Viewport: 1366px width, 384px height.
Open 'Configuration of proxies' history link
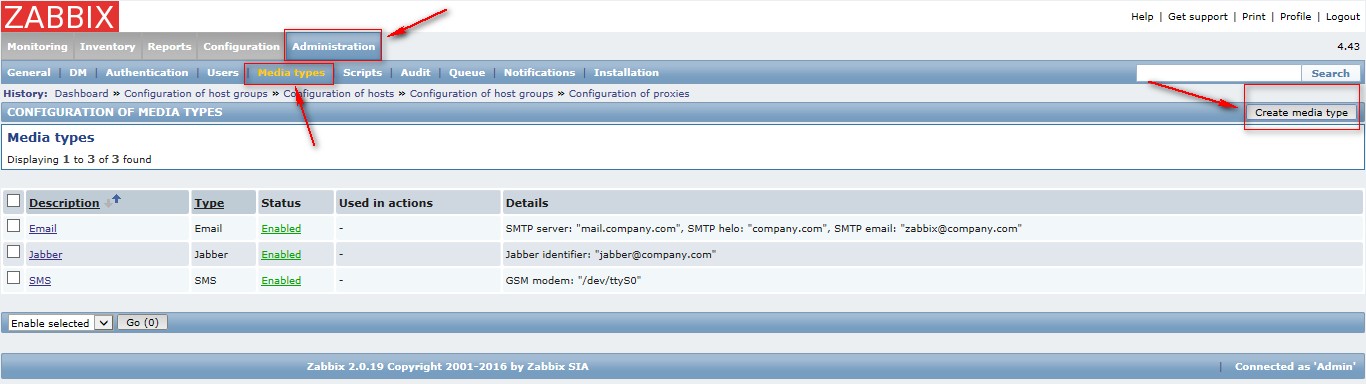(629, 93)
